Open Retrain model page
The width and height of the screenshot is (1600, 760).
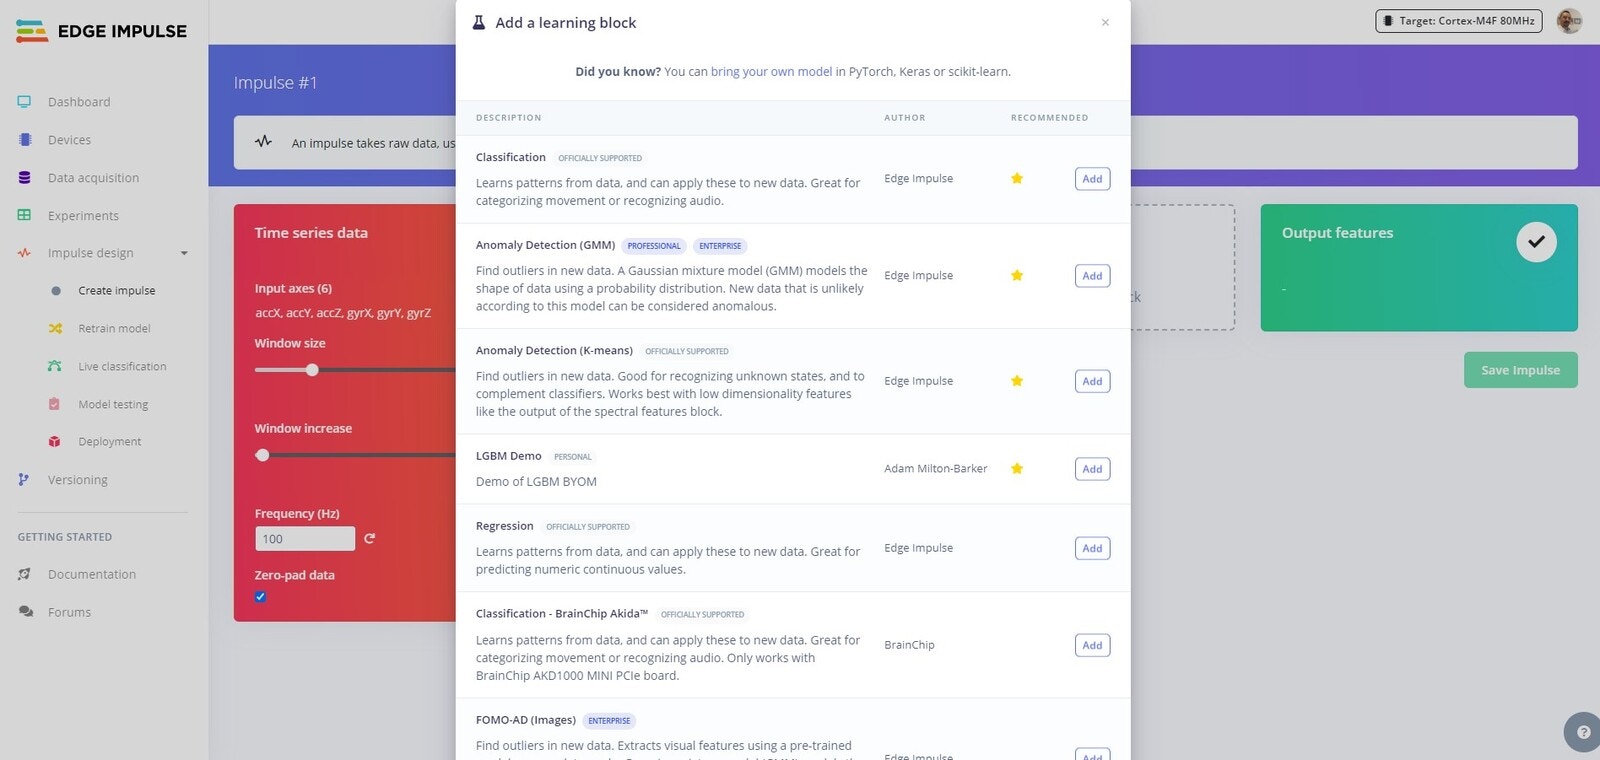point(114,329)
